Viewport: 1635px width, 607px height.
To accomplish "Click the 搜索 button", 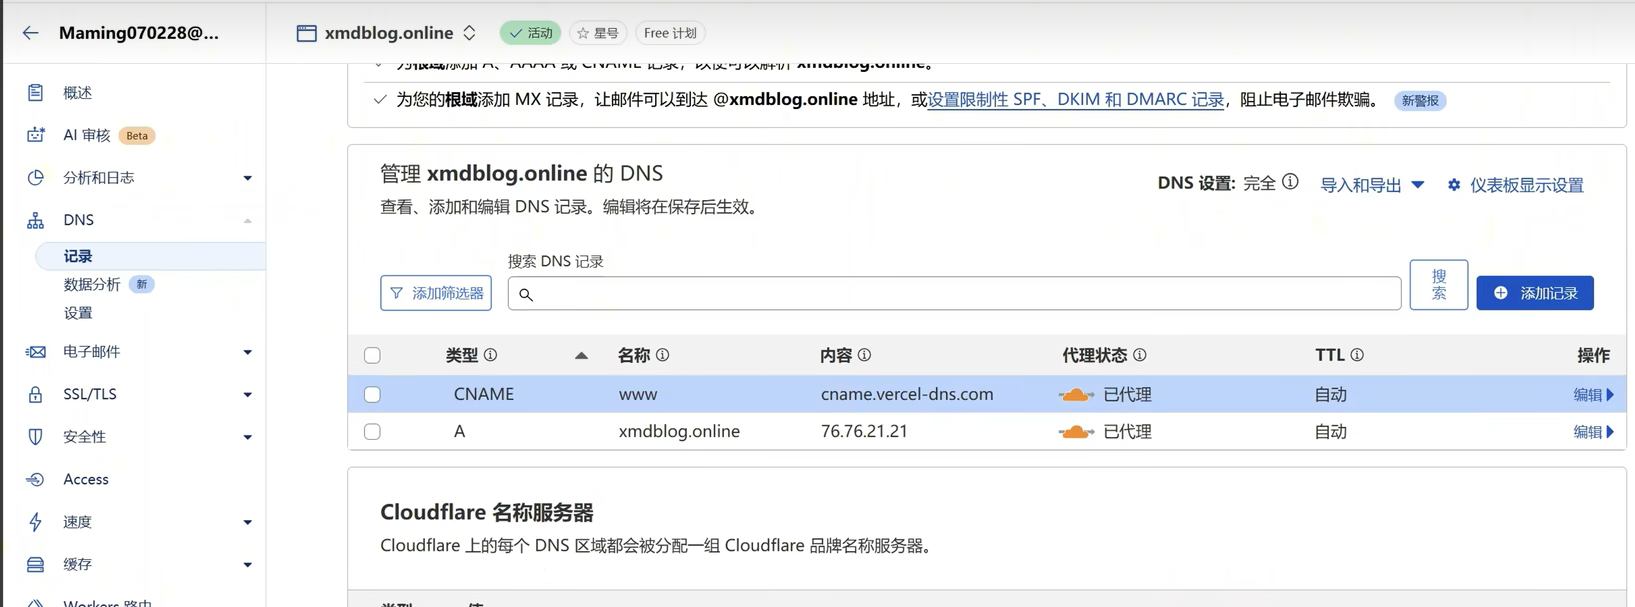I will tap(1438, 285).
